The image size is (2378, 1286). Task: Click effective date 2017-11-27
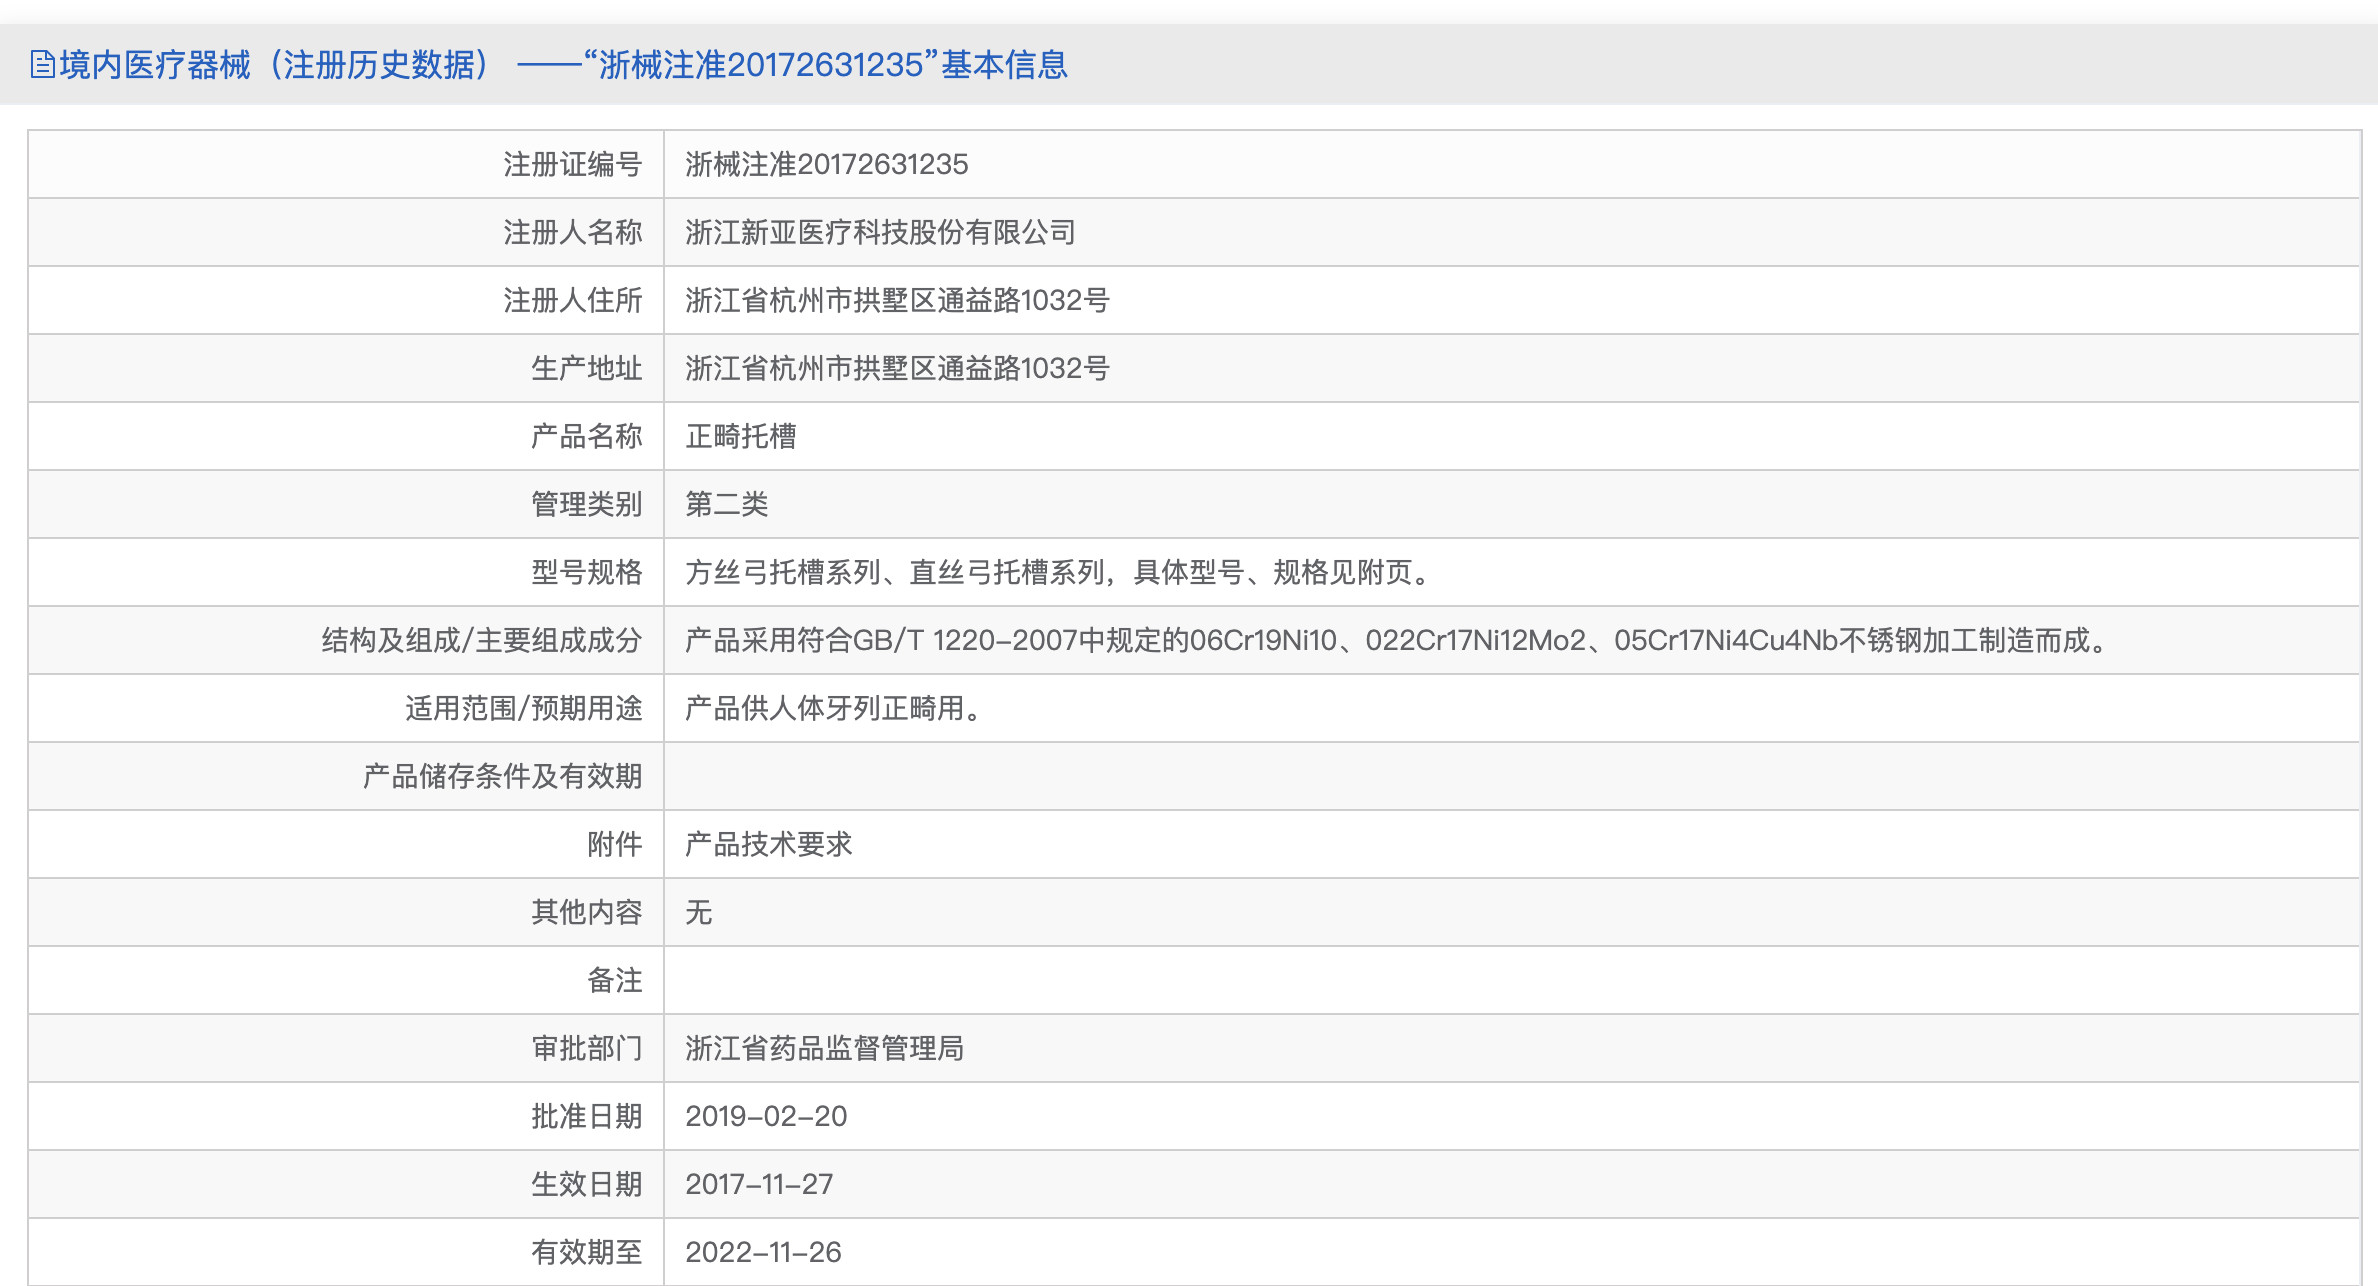[759, 1184]
